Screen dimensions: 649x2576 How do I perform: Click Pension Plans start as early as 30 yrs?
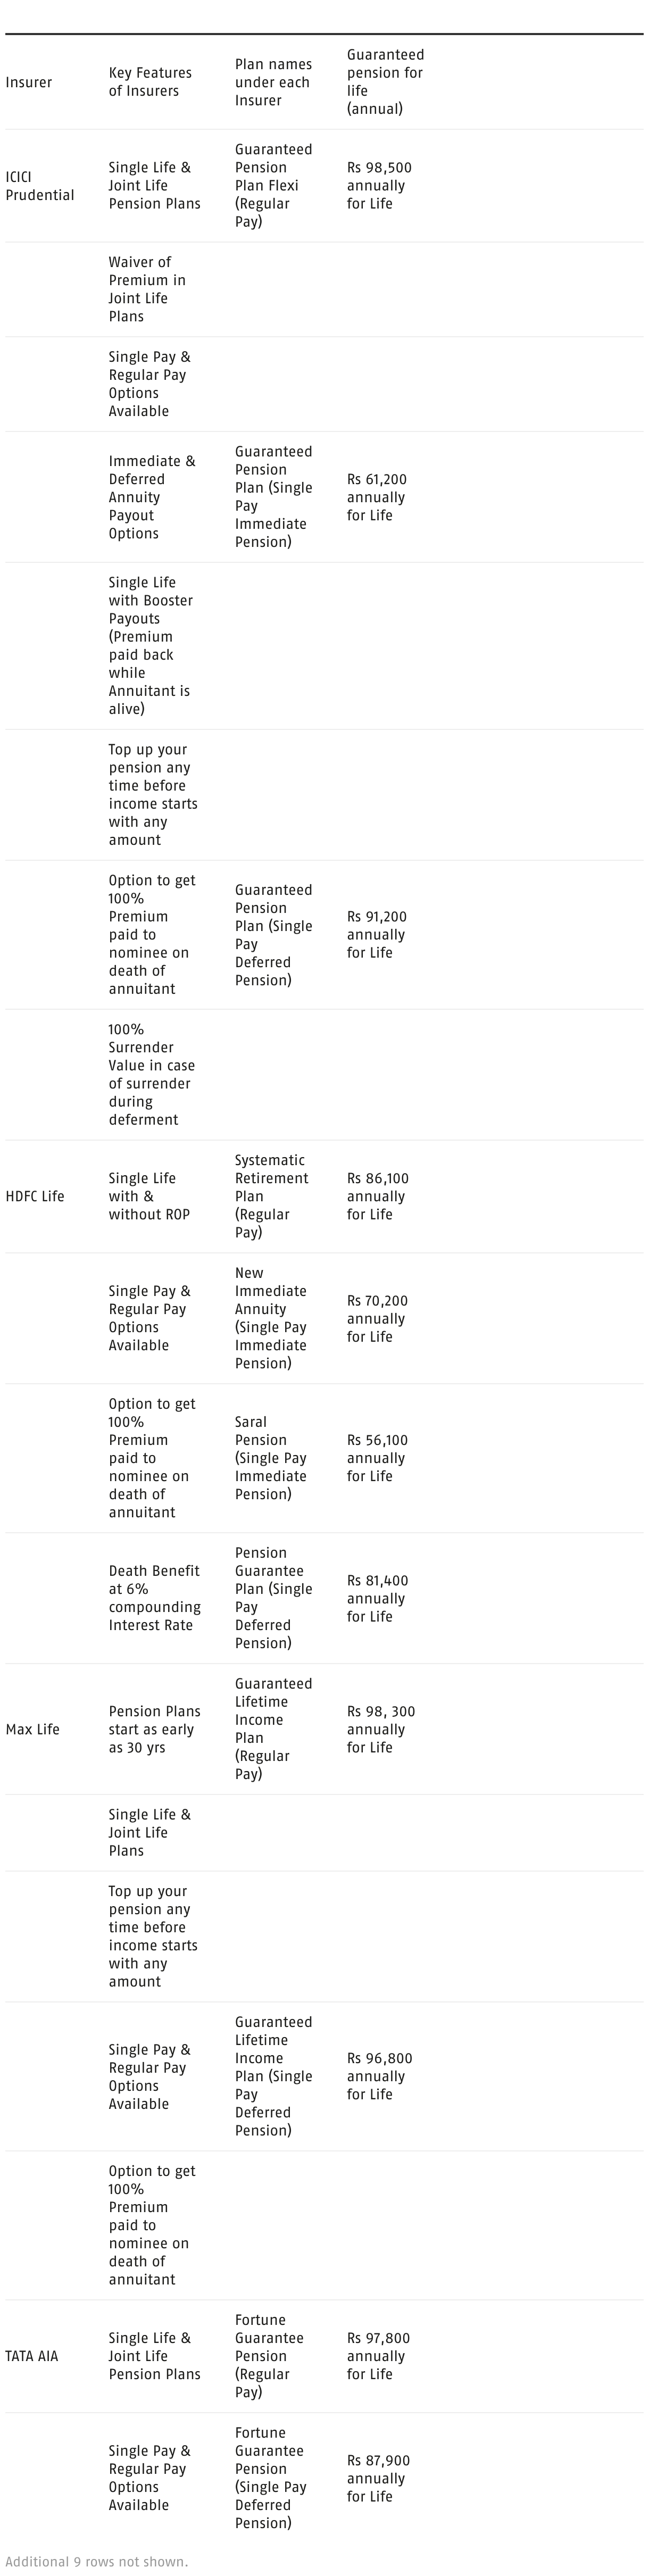click(154, 1729)
